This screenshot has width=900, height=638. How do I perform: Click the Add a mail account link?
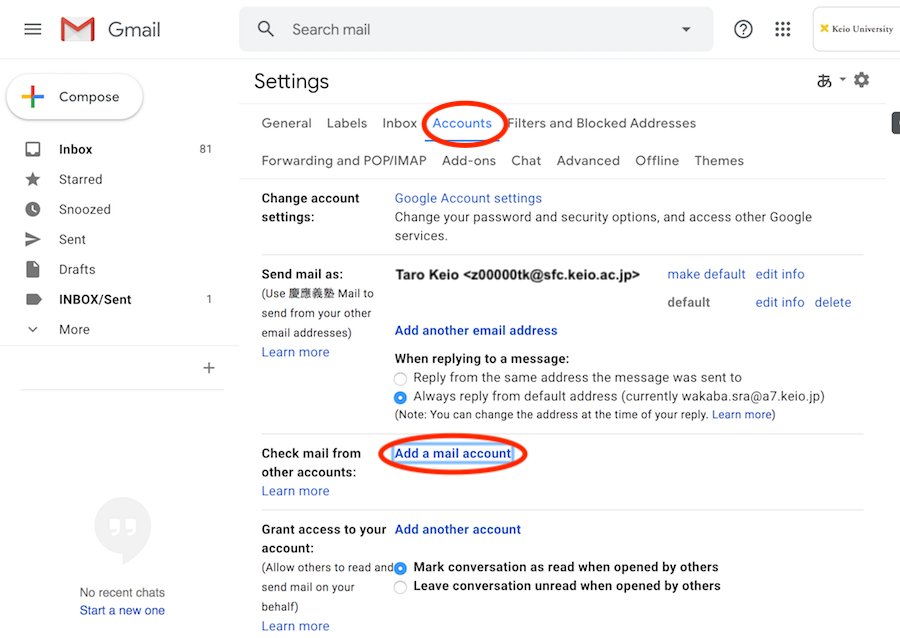pos(453,453)
